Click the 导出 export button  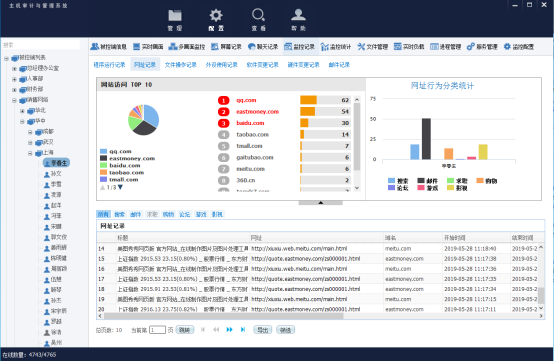[x=263, y=330]
